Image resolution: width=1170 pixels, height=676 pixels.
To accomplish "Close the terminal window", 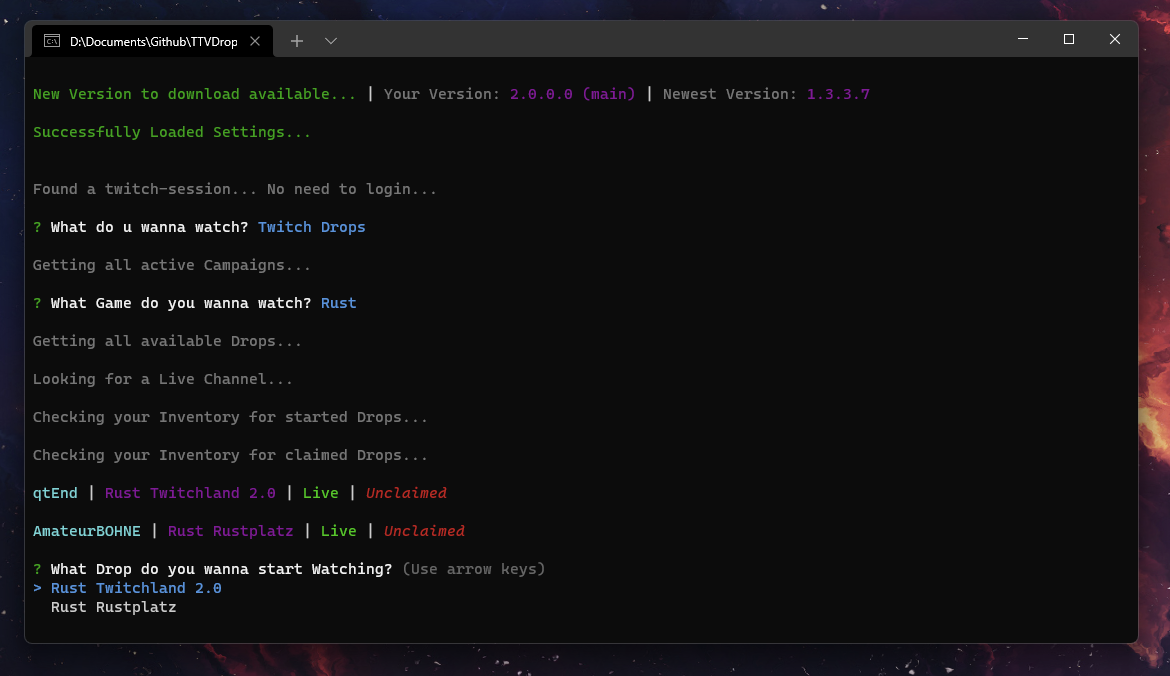I will tap(1115, 39).
